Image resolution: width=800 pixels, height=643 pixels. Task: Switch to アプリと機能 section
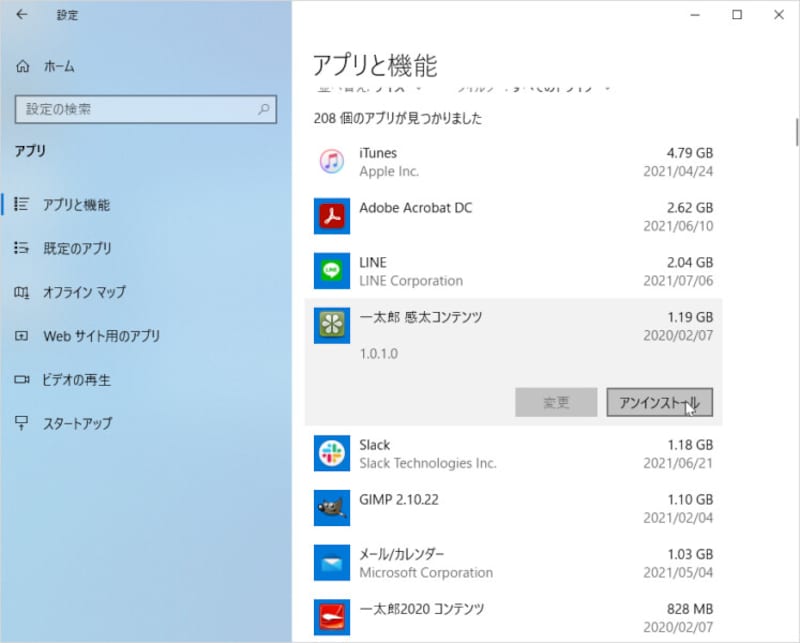pyautogui.click(x=76, y=205)
